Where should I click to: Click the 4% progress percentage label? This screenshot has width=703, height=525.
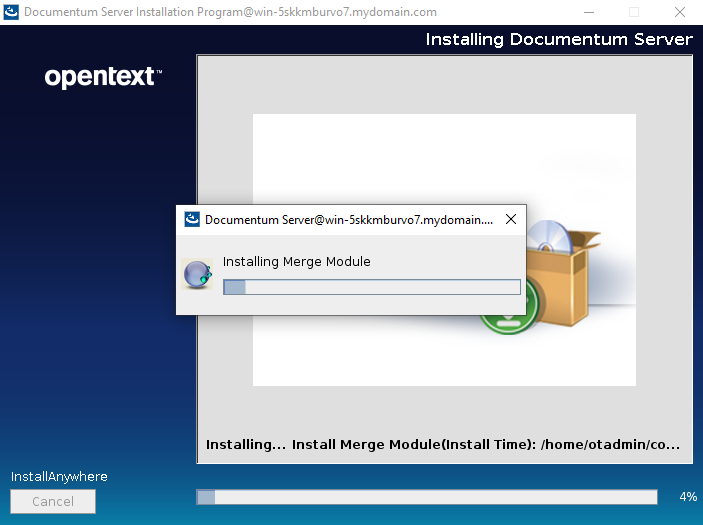point(687,497)
